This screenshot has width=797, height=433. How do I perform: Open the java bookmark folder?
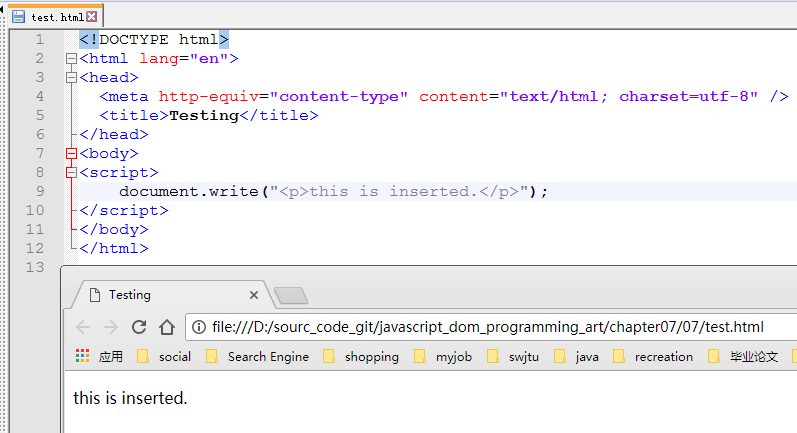(576, 356)
